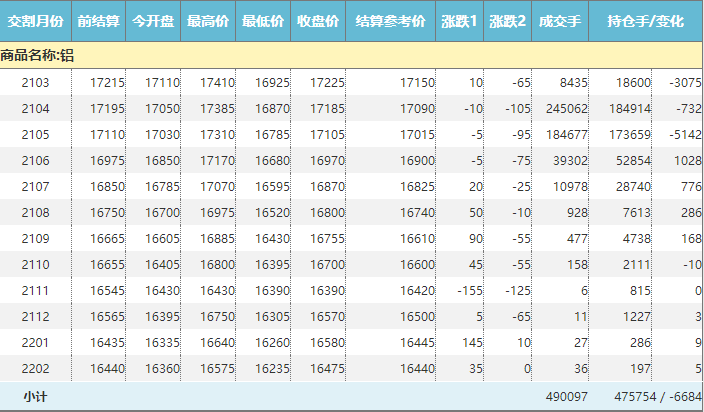Screen dimensions: 704x412
Task: Click the 收盘价 column header
Action: pyautogui.click(x=319, y=21)
